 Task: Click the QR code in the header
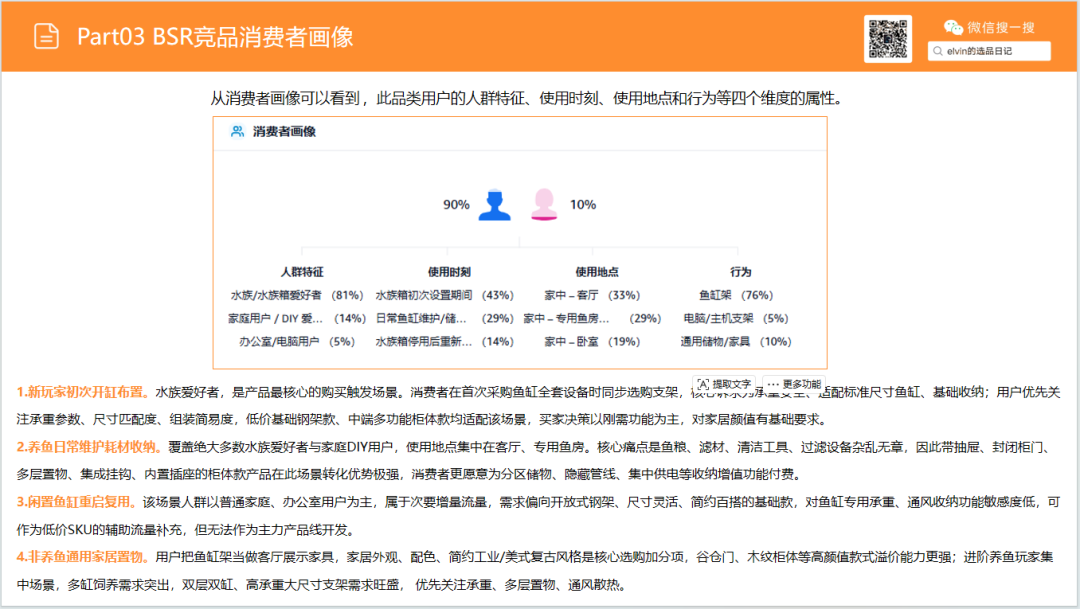(x=888, y=39)
